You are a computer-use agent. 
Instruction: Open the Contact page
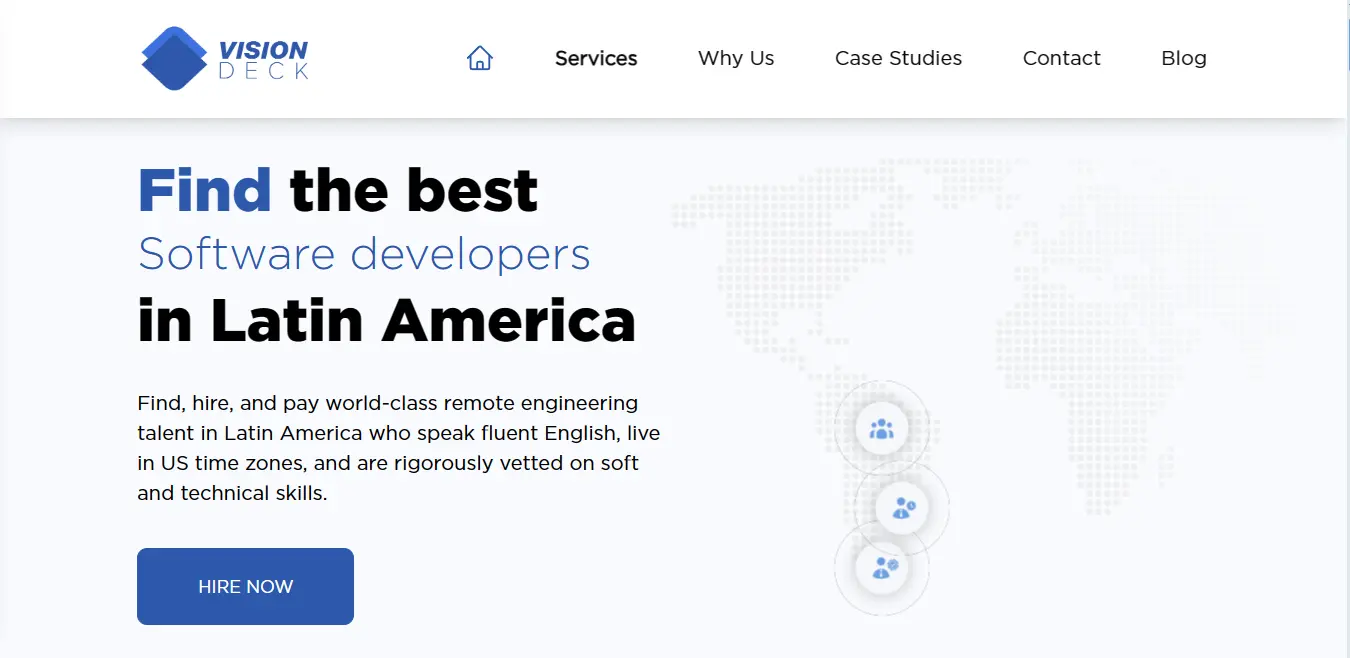tap(1061, 58)
